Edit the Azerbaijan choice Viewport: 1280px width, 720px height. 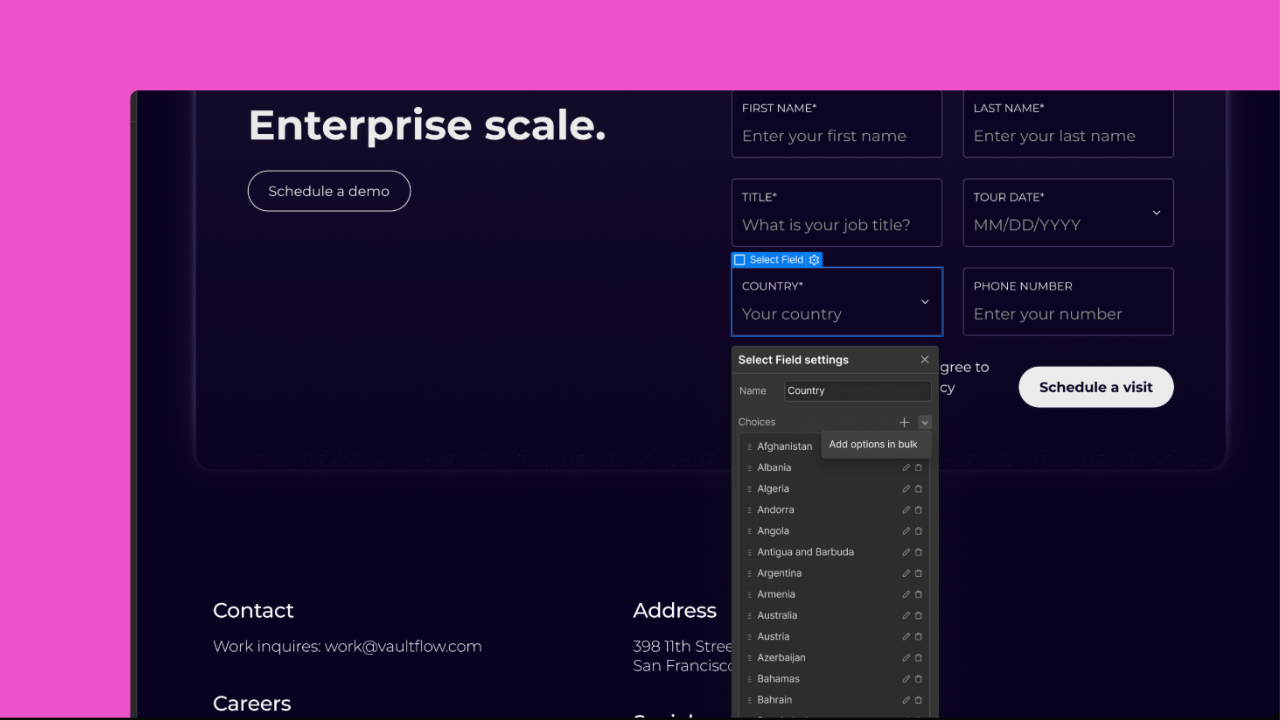point(906,658)
